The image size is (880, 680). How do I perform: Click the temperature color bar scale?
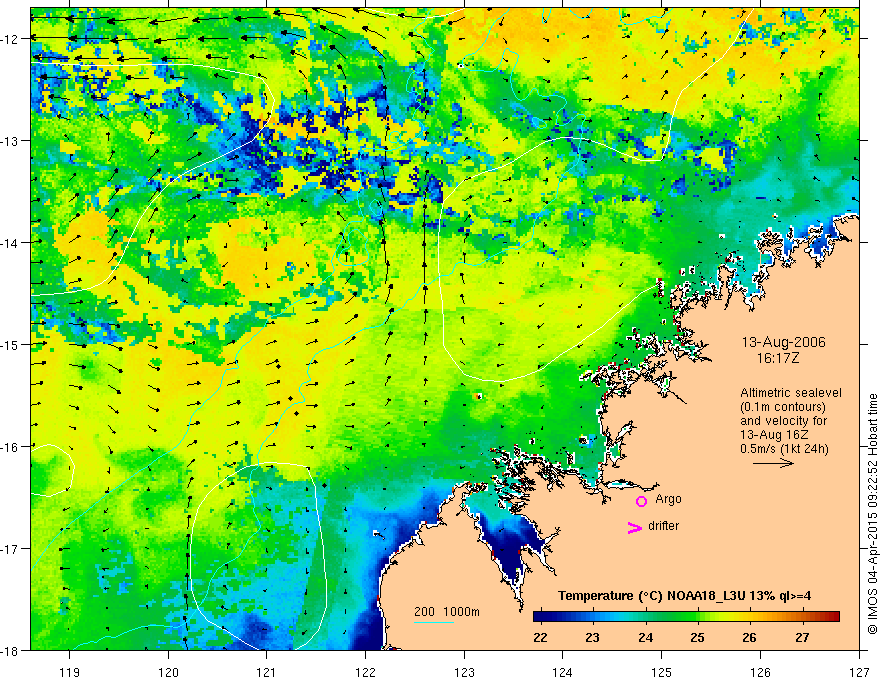click(686, 616)
